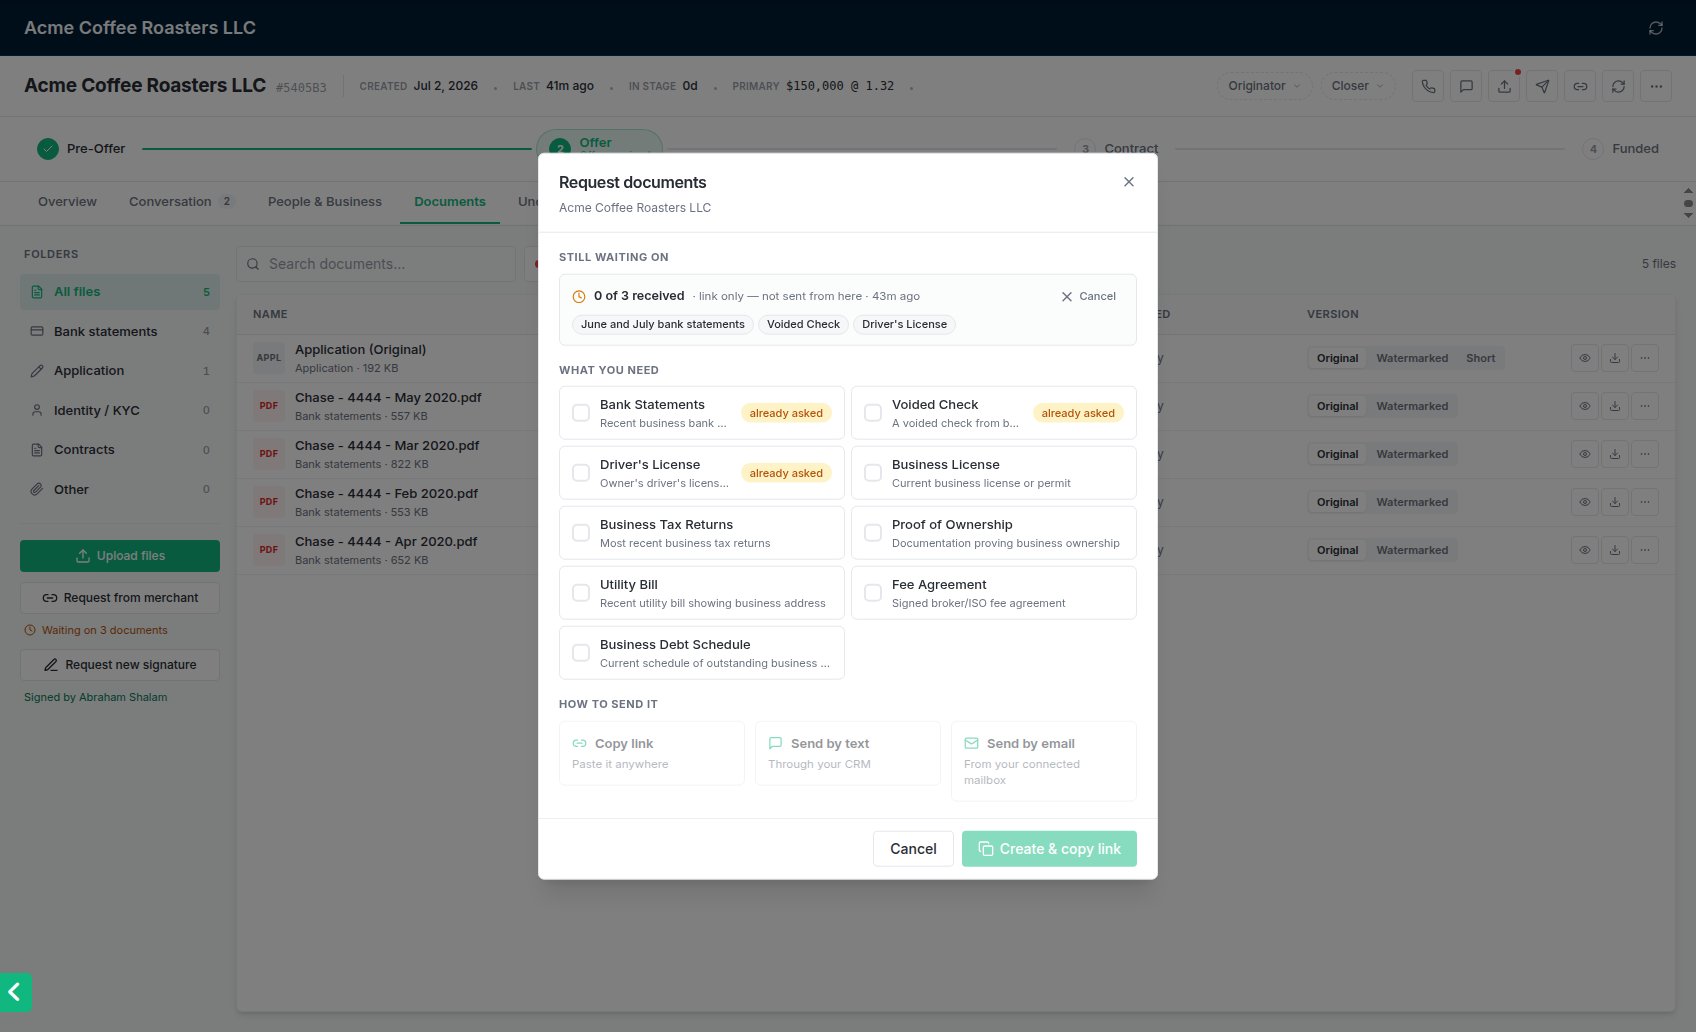
Task: Select Watermarked version for Application (Original)
Action: [1412, 358]
